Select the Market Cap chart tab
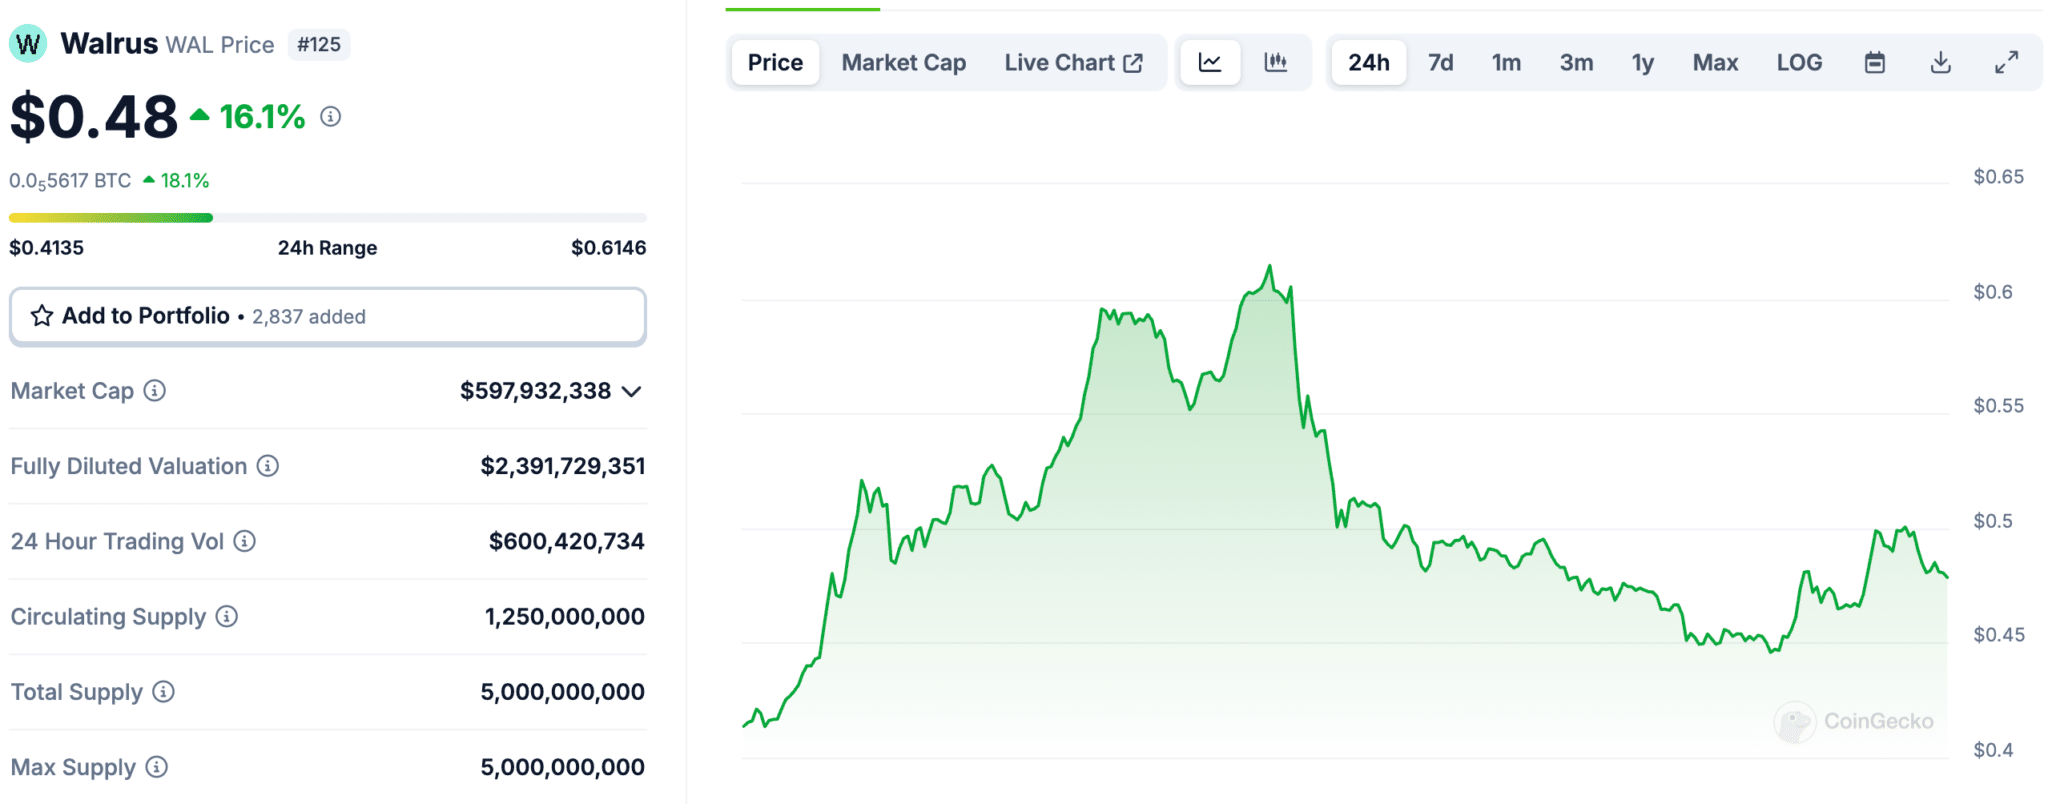Viewport: 2048px width, 804px height. [x=904, y=63]
